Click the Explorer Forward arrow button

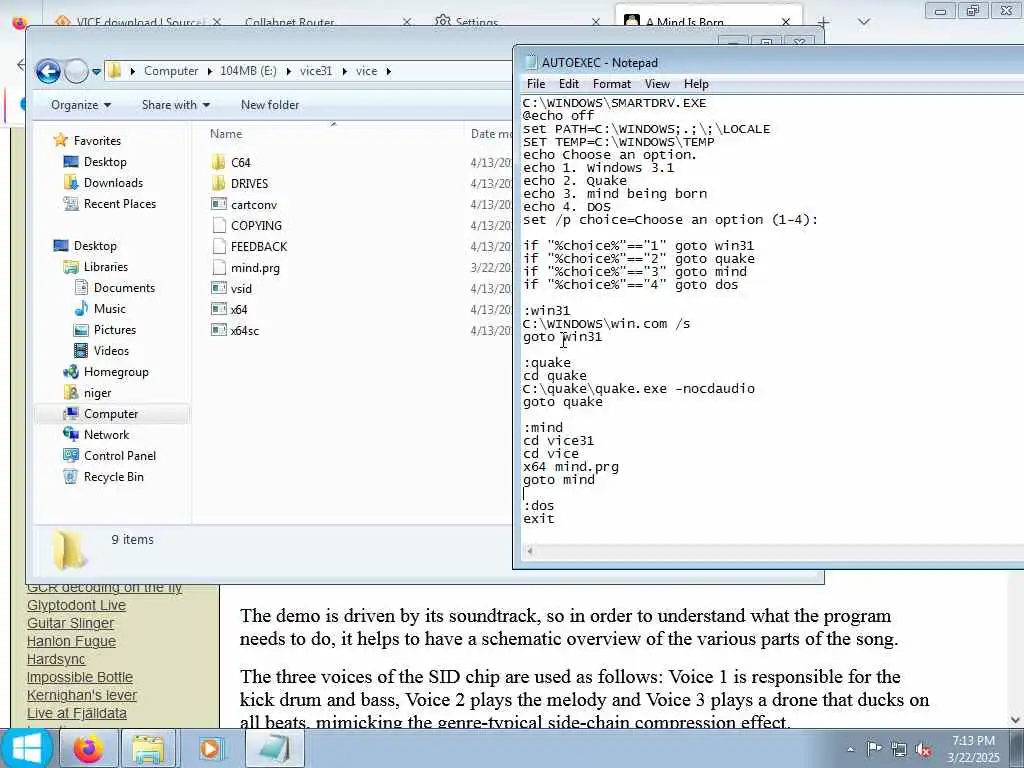tap(76, 71)
